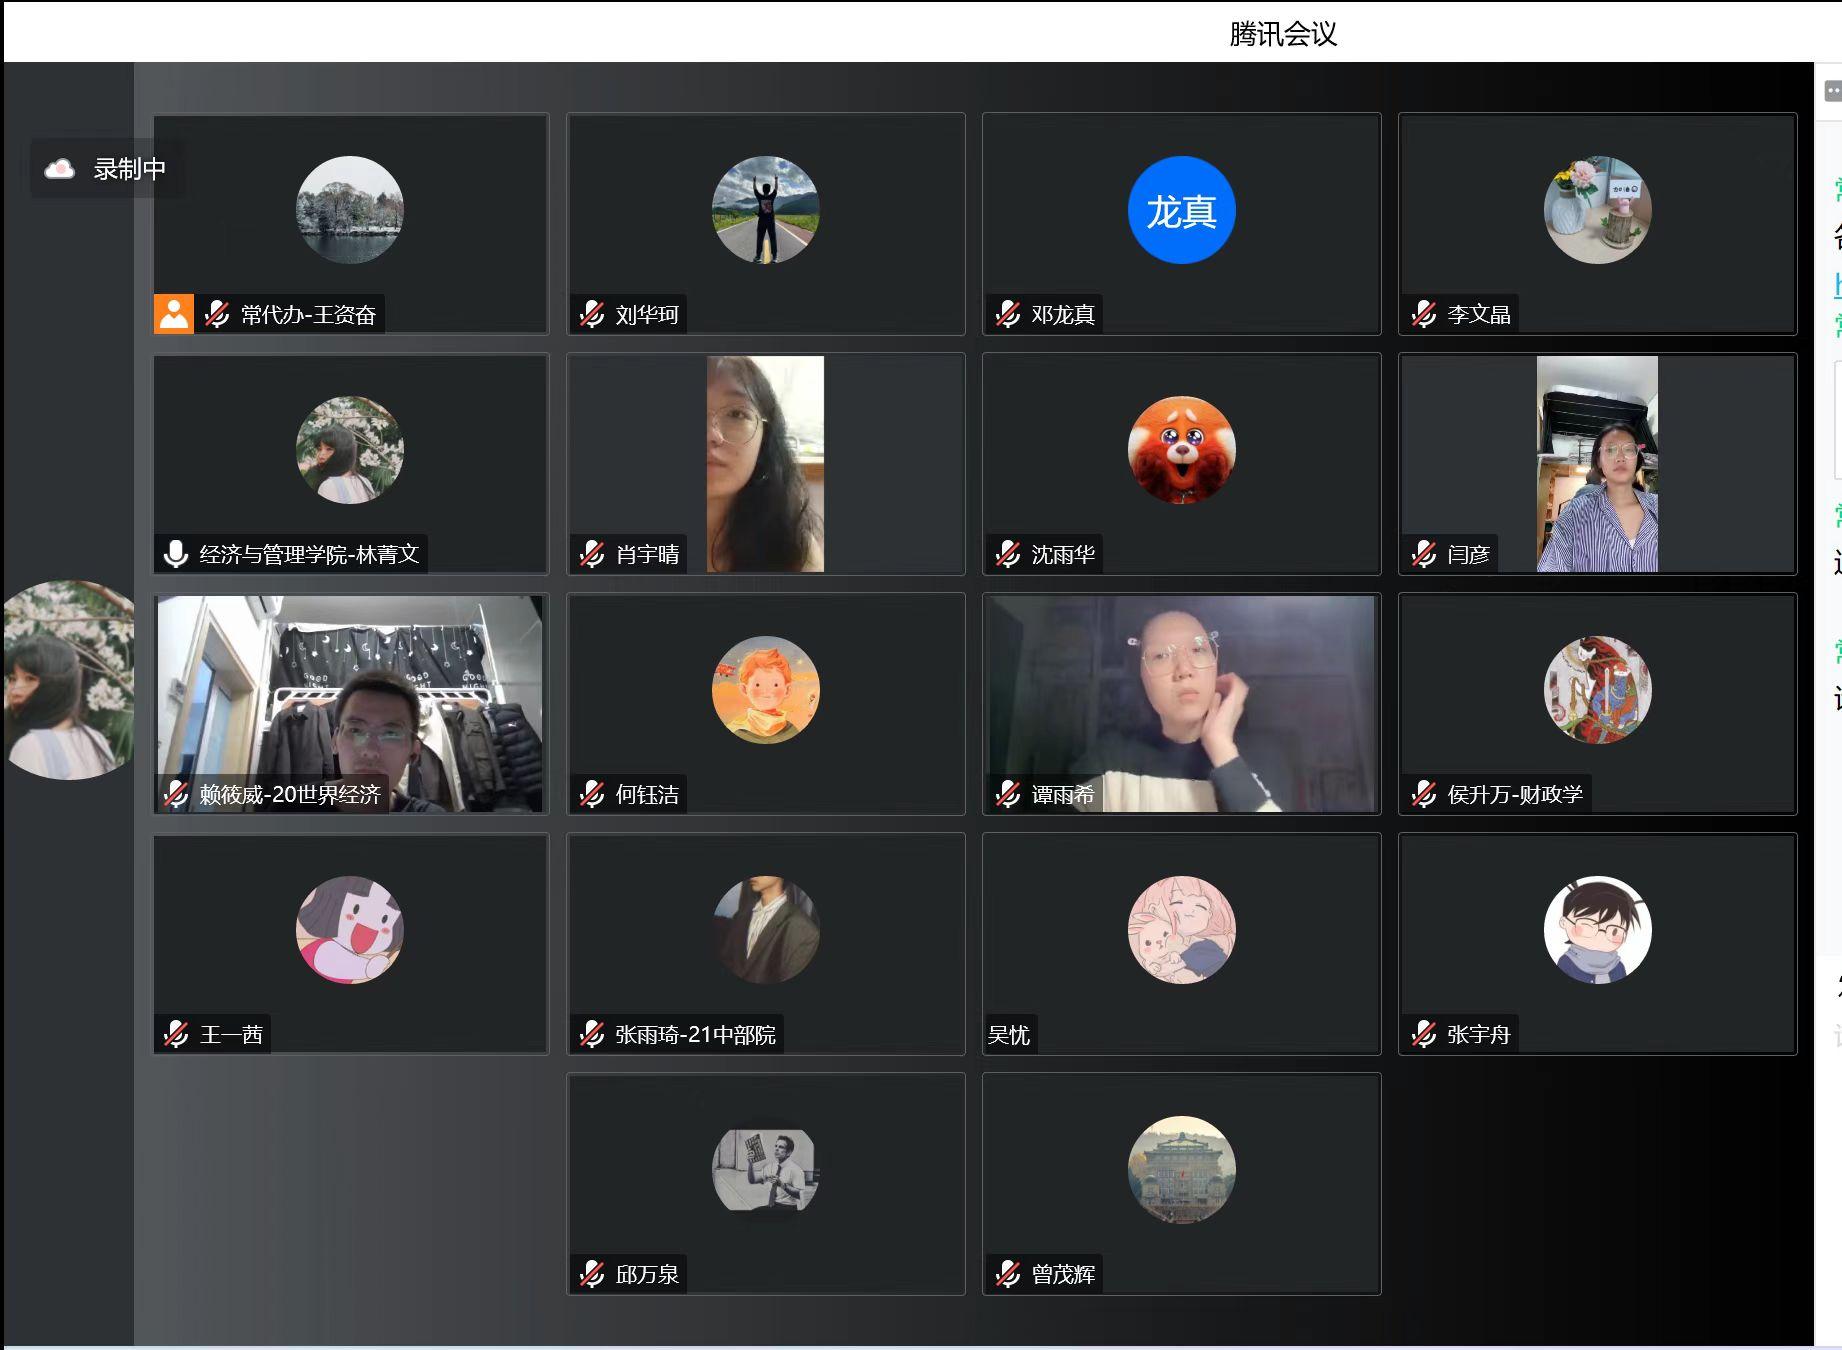Click the 腾讯会议 window title
This screenshot has height=1350, width=1842.
[x=1282, y=34]
